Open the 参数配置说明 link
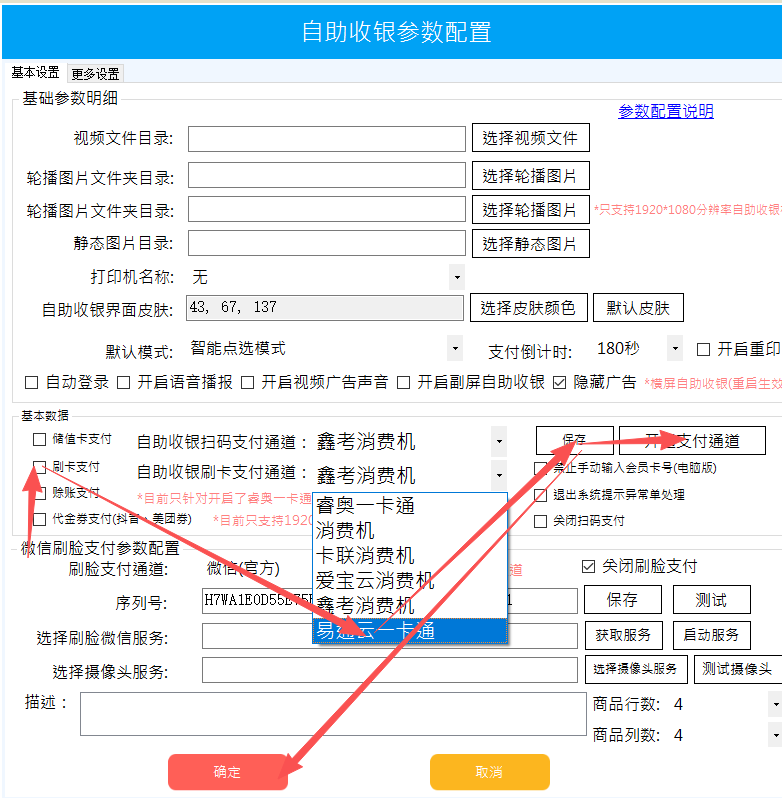Viewport: 782px width, 798px height. tap(665, 111)
